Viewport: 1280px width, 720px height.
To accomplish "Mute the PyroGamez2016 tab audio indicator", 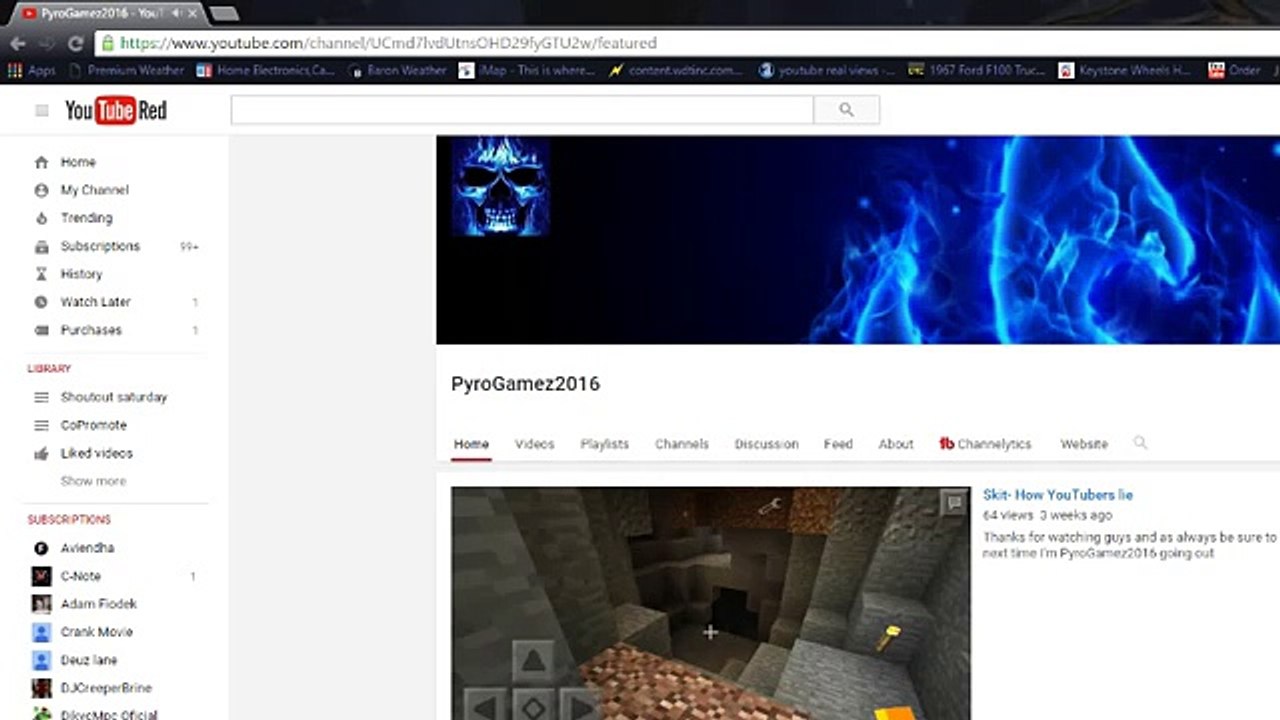I will coord(178,13).
